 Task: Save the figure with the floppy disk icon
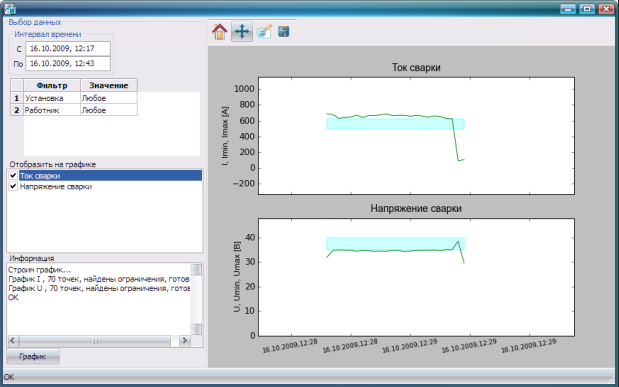[283, 32]
